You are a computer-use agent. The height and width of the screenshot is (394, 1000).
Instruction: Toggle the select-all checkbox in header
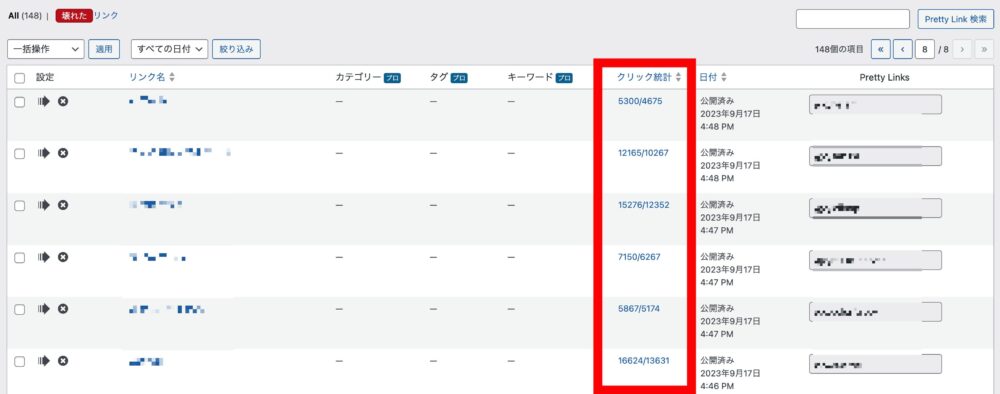point(20,78)
